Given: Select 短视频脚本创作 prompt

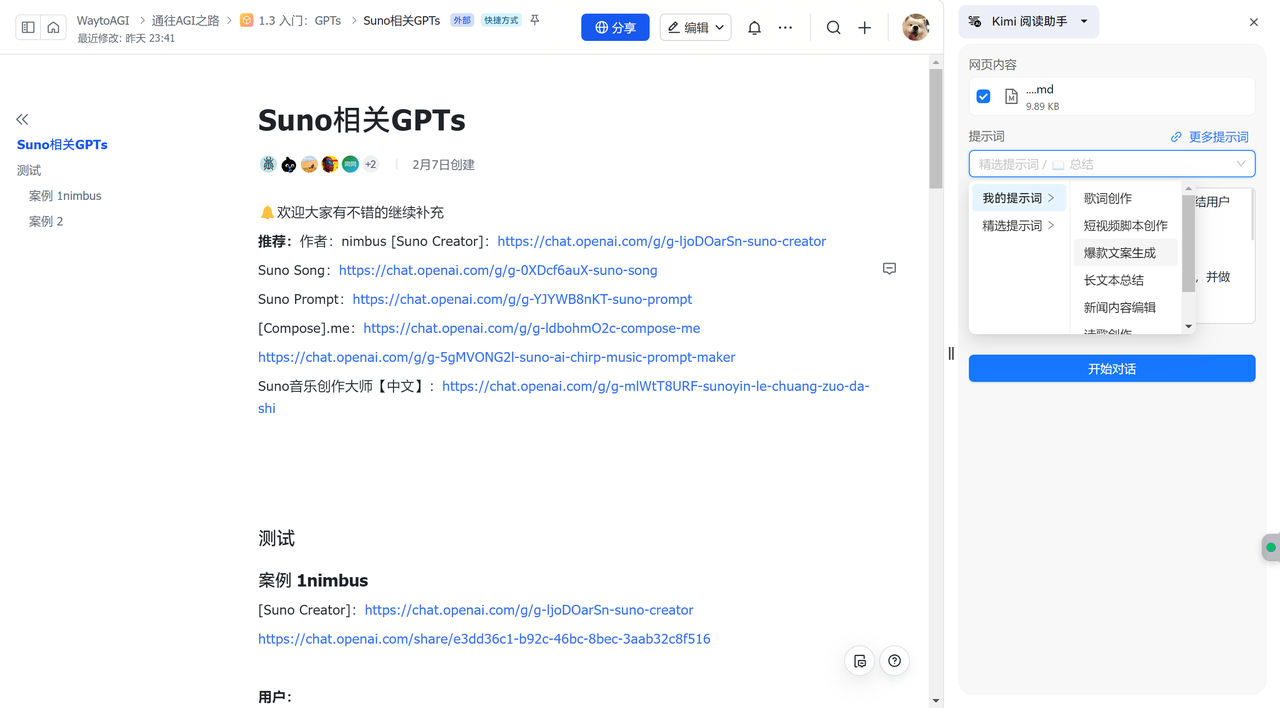Looking at the screenshot, I should [1126, 226].
